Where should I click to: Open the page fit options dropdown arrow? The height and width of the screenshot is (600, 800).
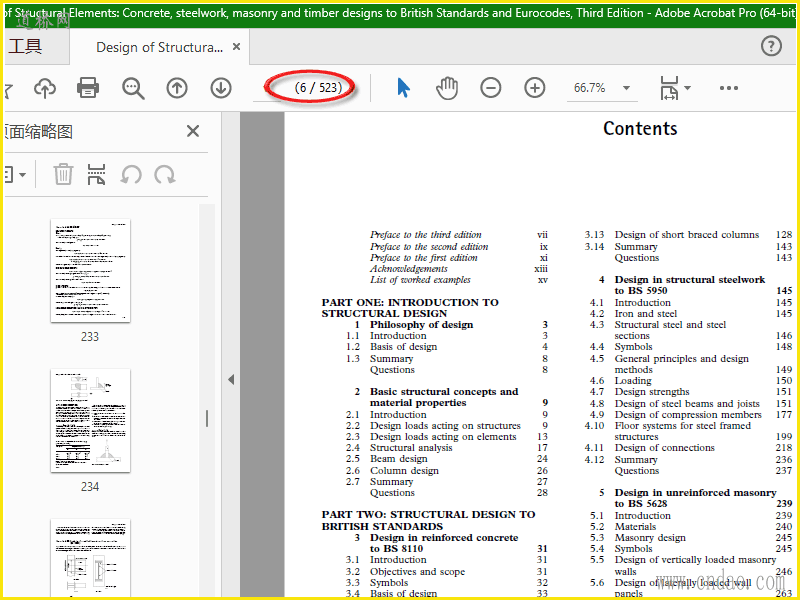click(x=688, y=88)
